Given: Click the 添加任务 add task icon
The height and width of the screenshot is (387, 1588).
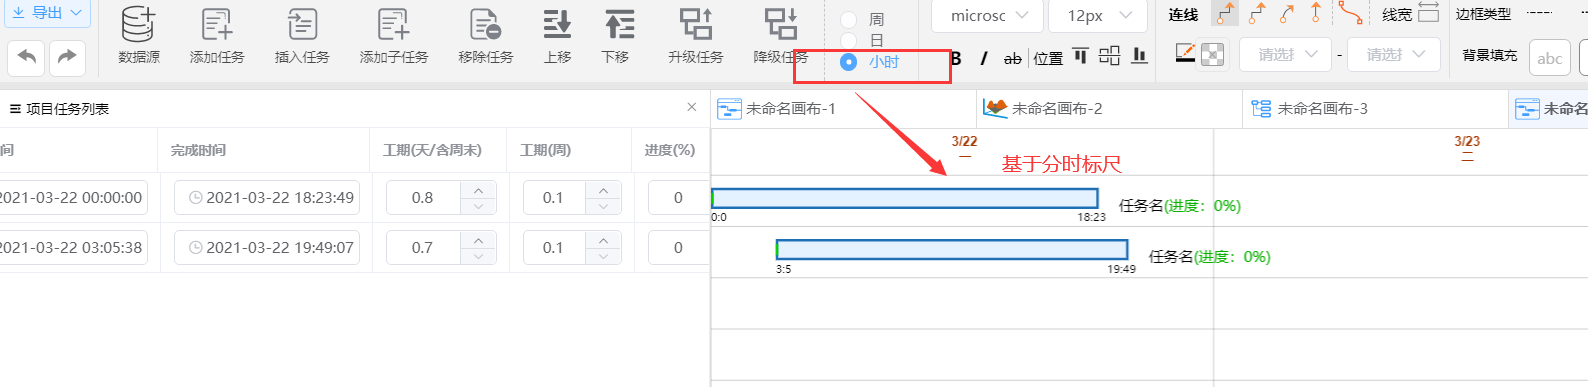Looking at the screenshot, I should click(217, 24).
